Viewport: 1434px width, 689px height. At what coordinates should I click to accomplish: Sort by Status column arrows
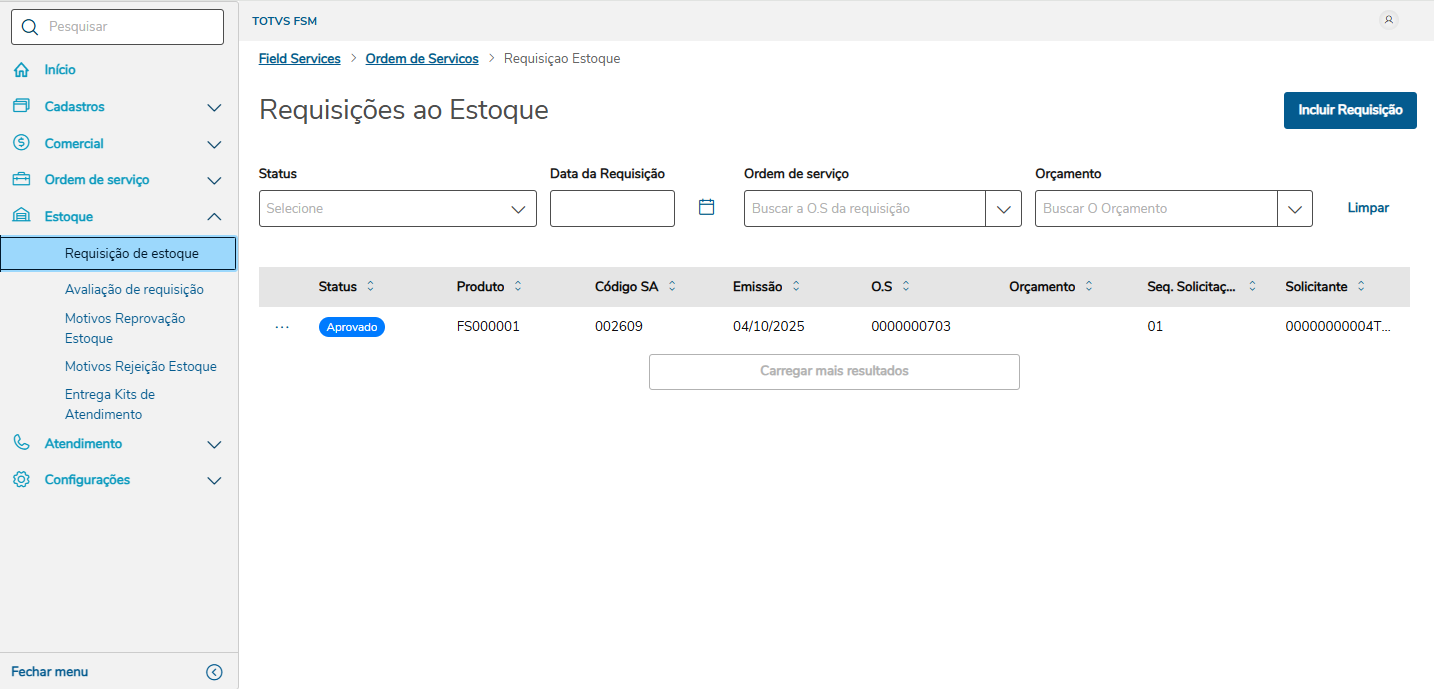pos(371,286)
